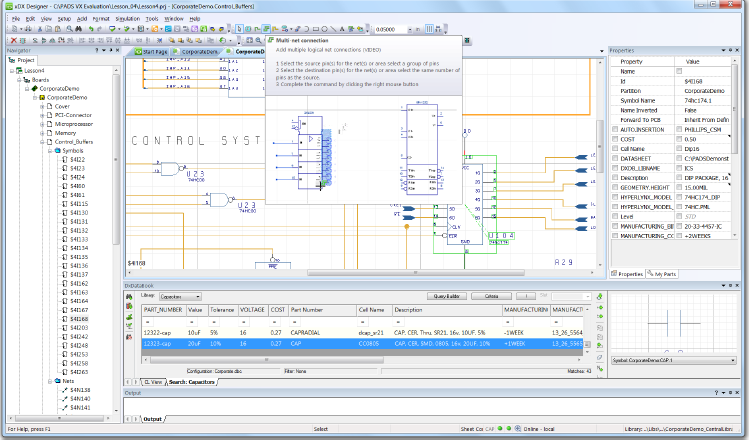Viewport: 749px width, 441px height.
Task: Select the Multi-net connection tool
Action: (267, 29)
